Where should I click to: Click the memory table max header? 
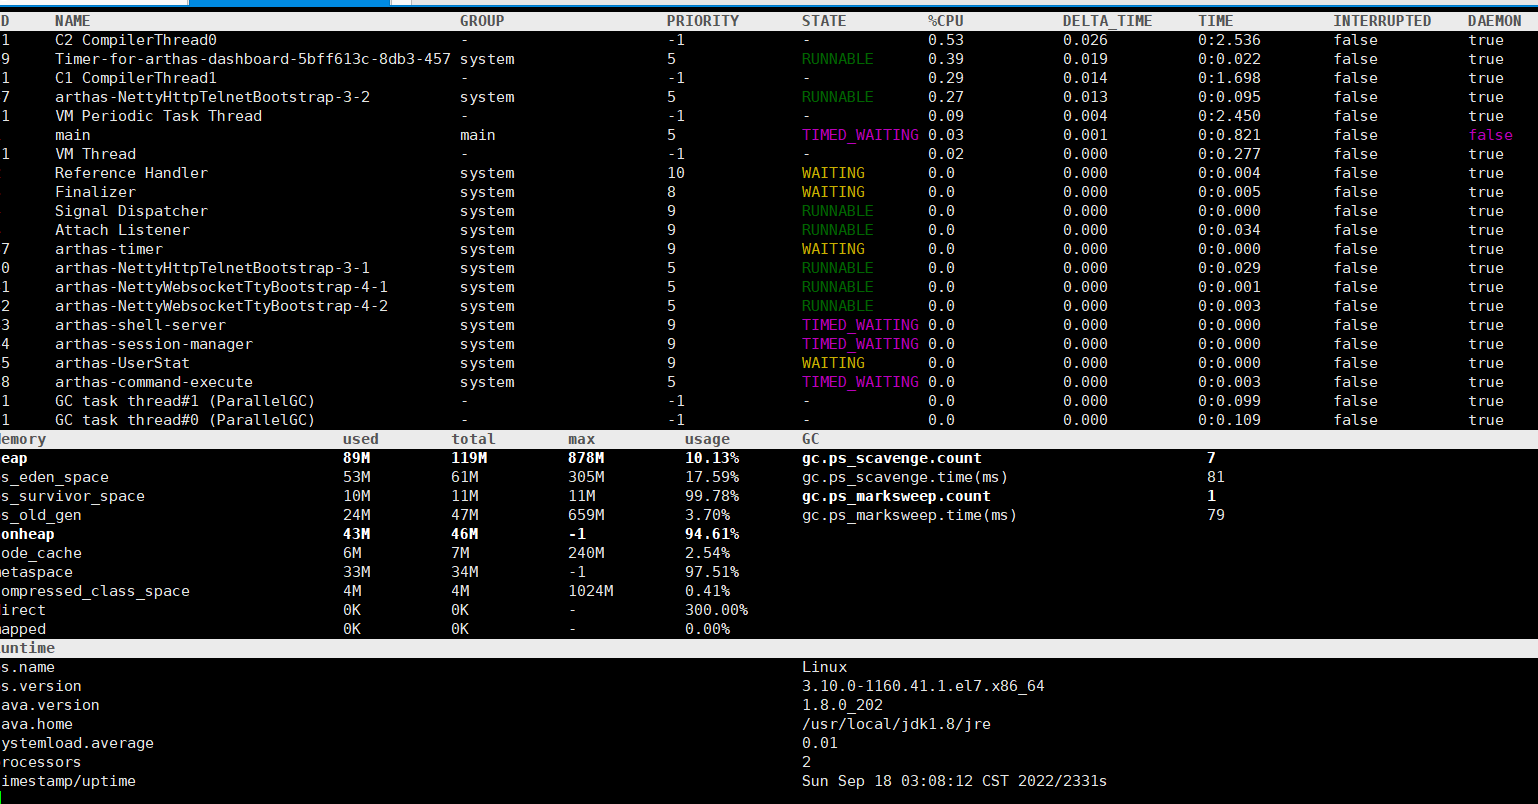pos(582,439)
